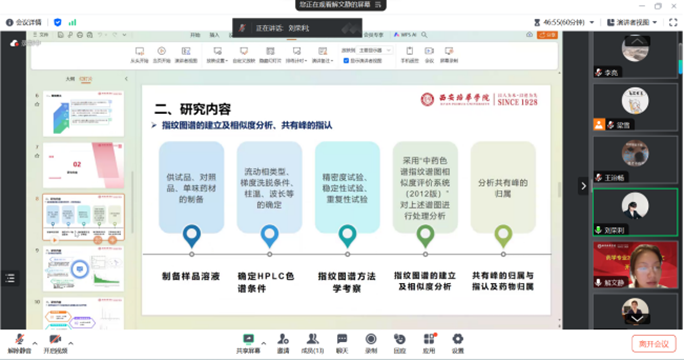
Task: Collapse the participant video panel with the arrow
Action: (583, 186)
